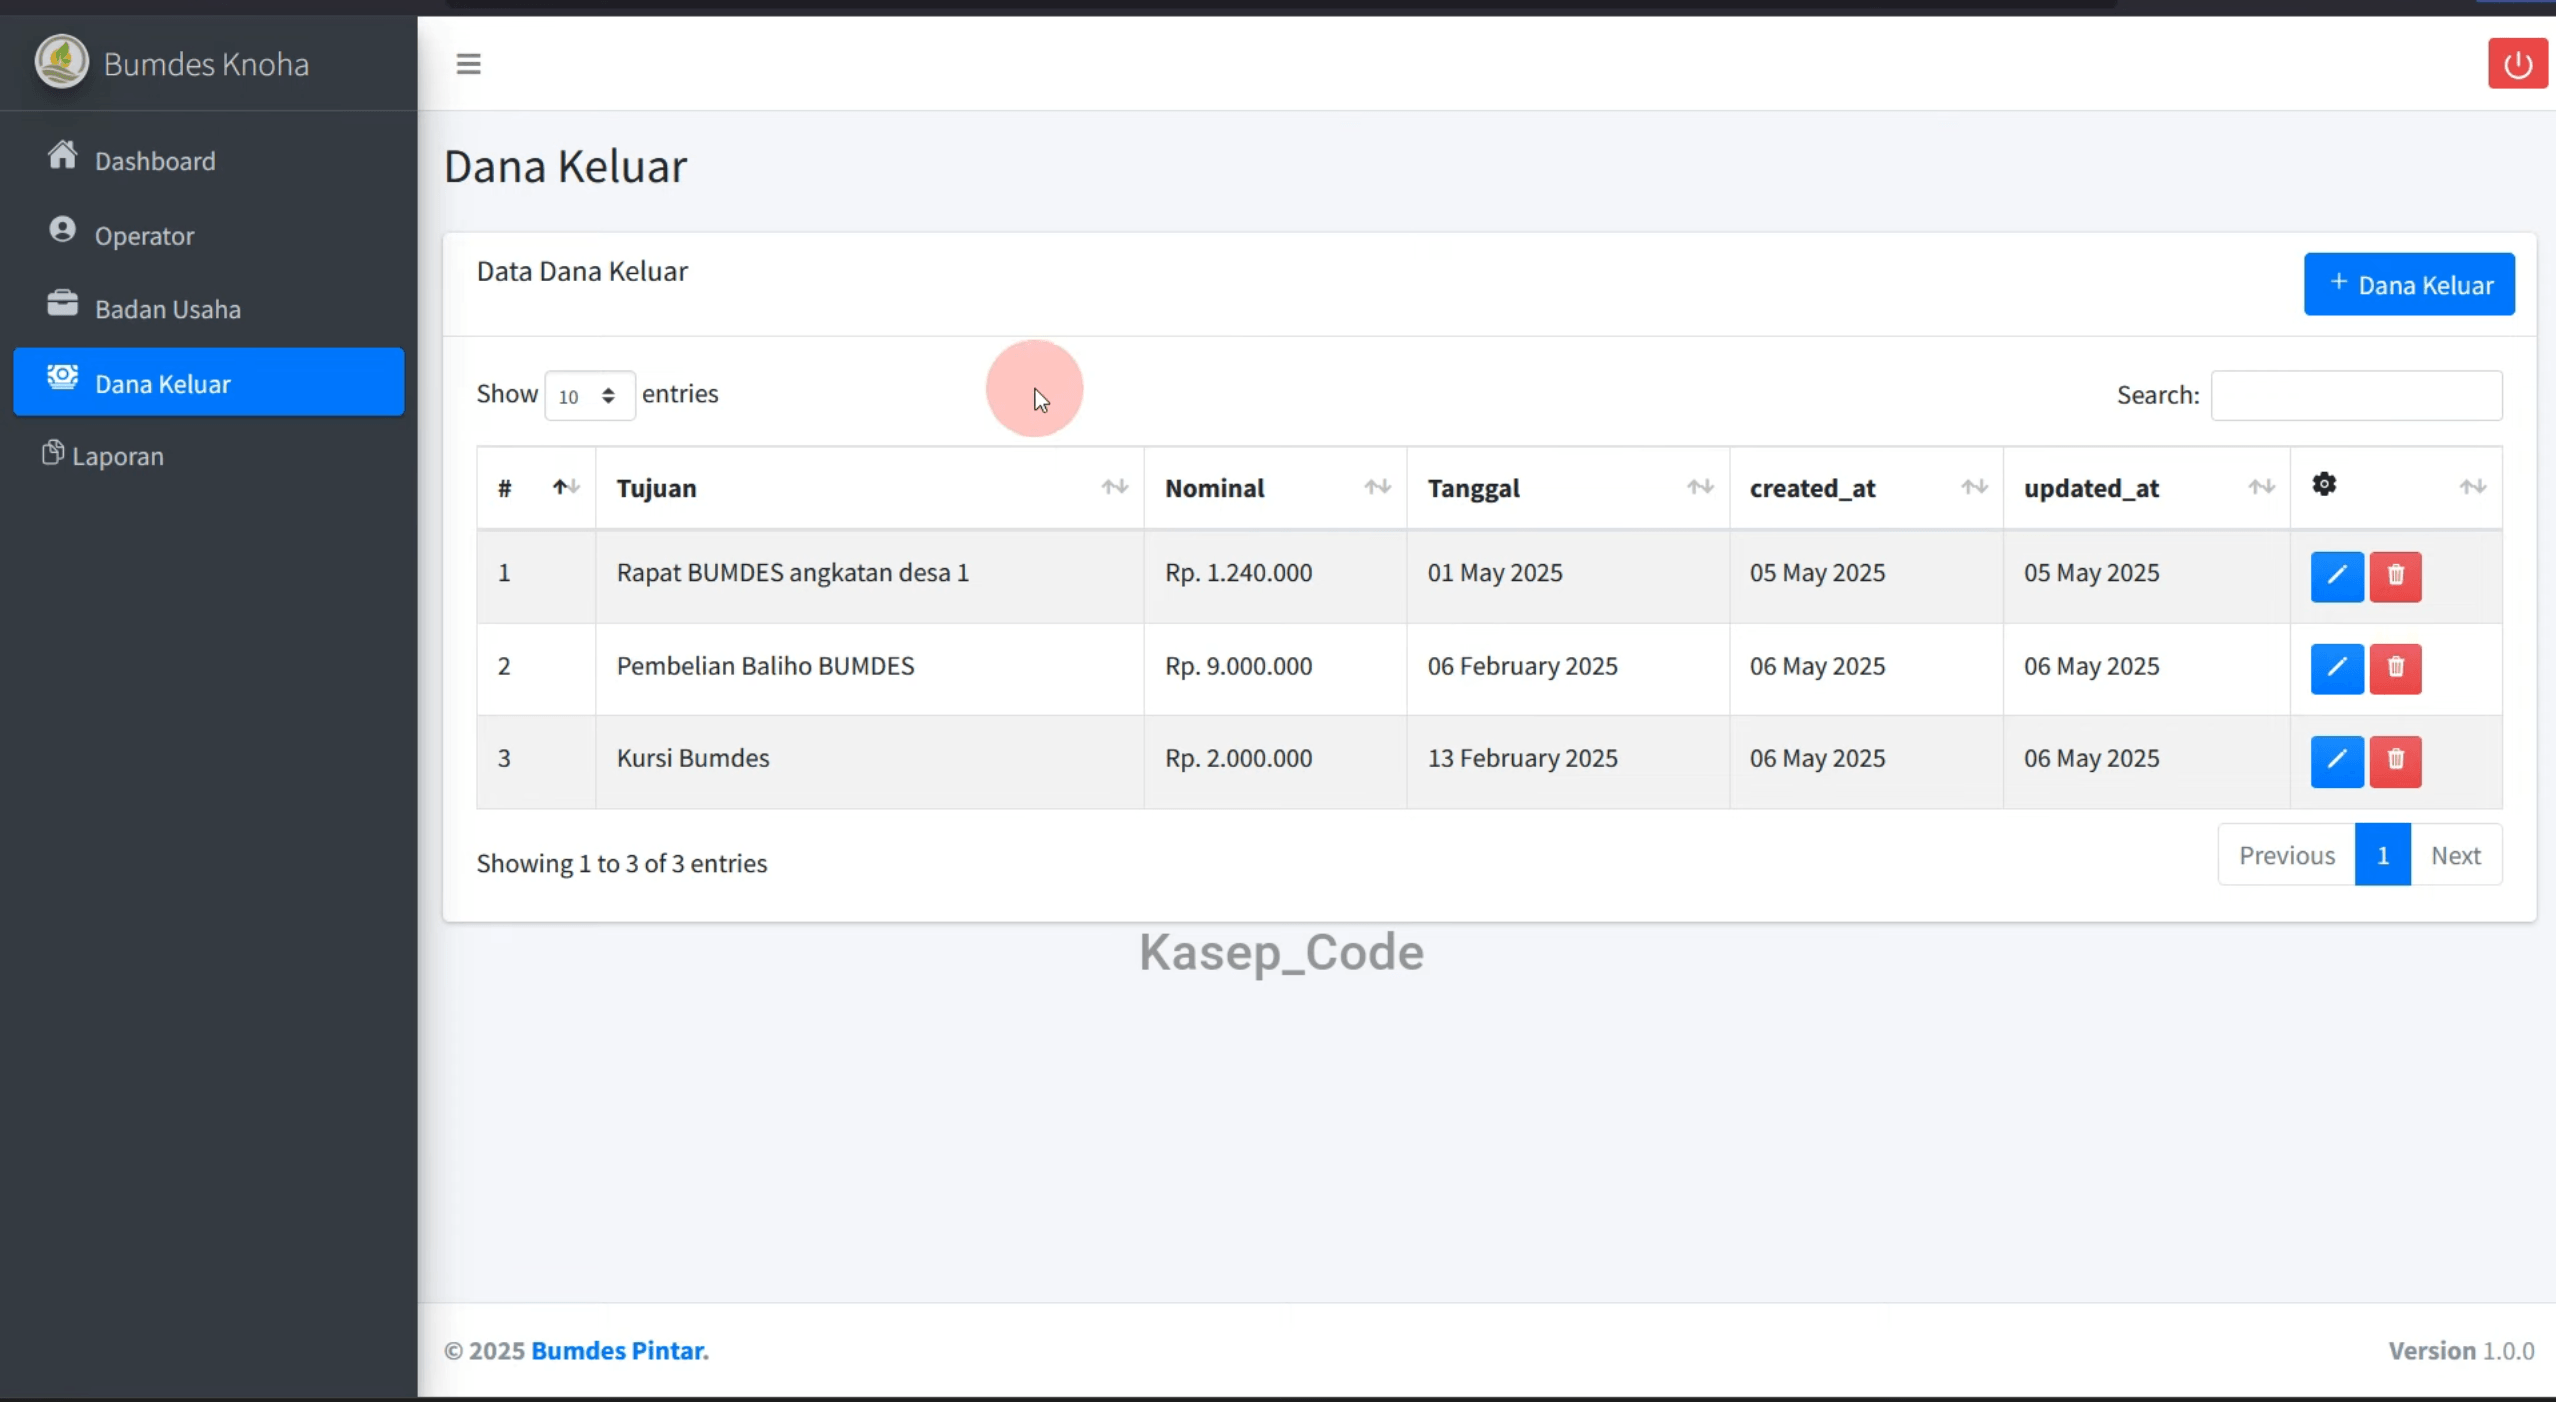The image size is (2556, 1402).
Task: Sort by the updated_at column
Action: pyautogui.click(x=2147, y=487)
